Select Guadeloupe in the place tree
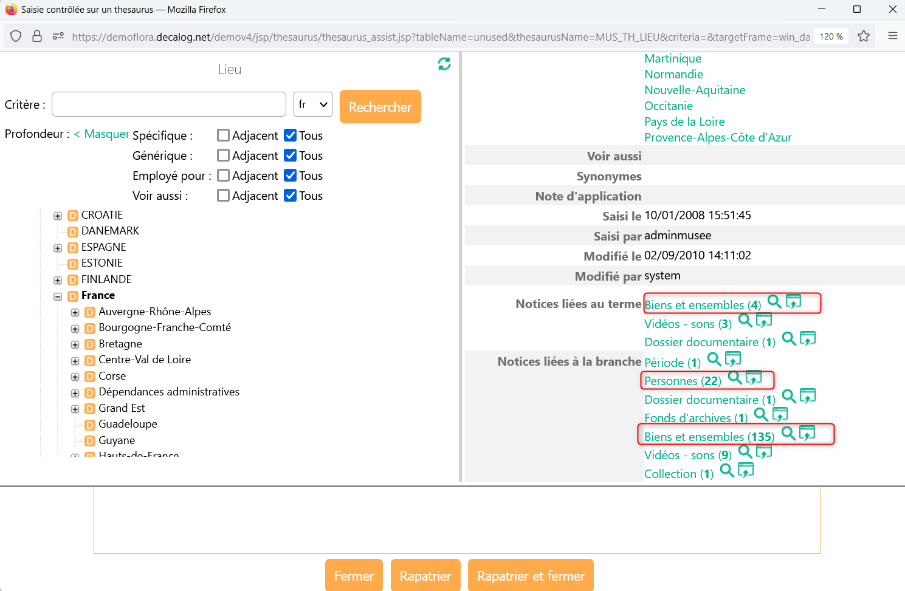 coord(127,424)
